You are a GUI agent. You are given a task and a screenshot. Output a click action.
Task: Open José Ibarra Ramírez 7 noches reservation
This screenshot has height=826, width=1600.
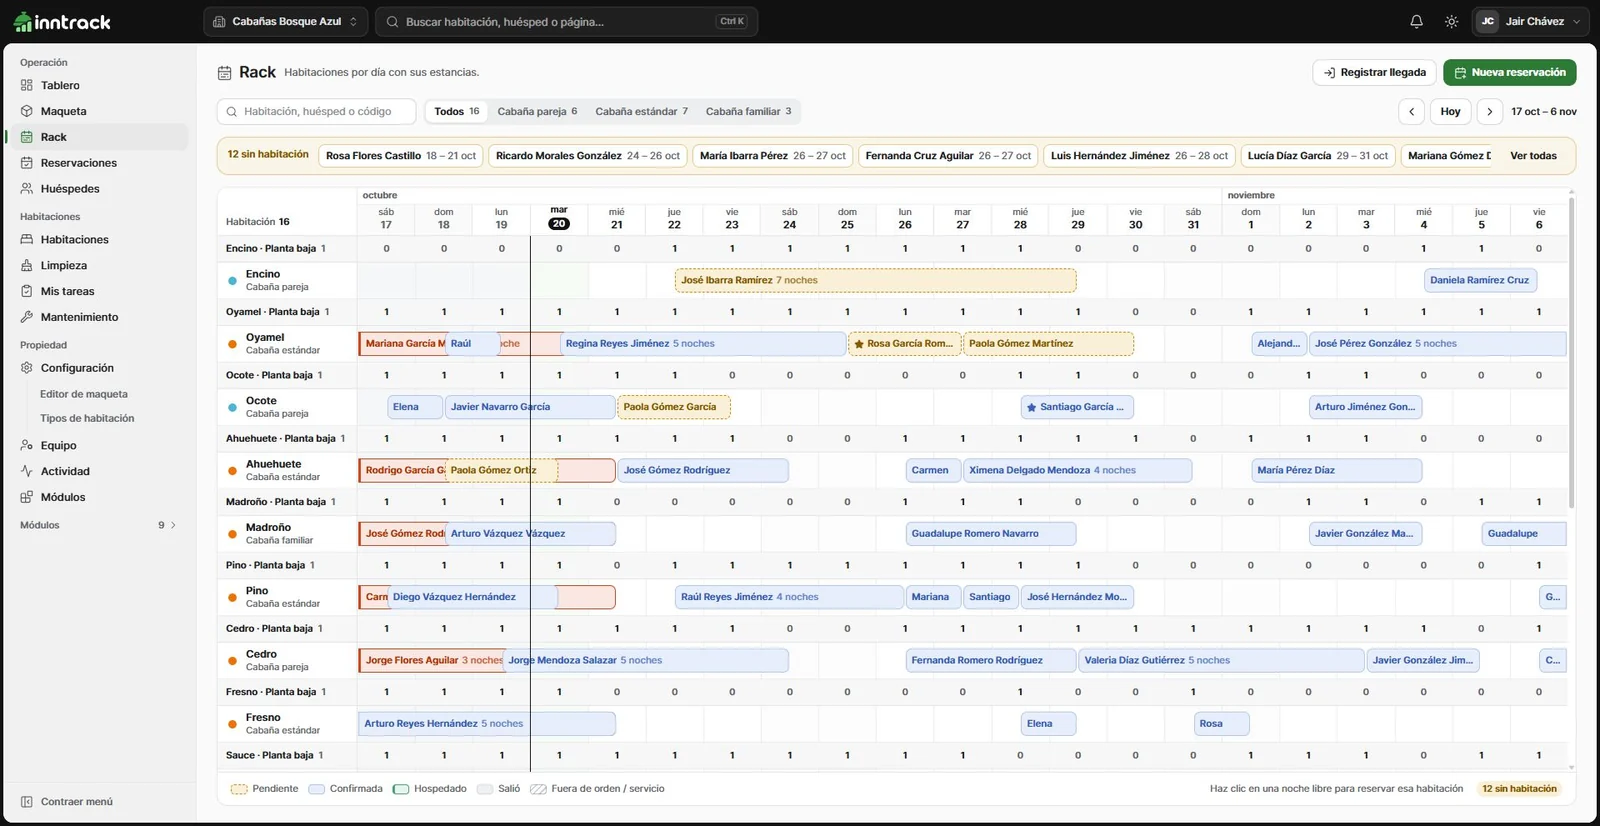coord(876,281)
